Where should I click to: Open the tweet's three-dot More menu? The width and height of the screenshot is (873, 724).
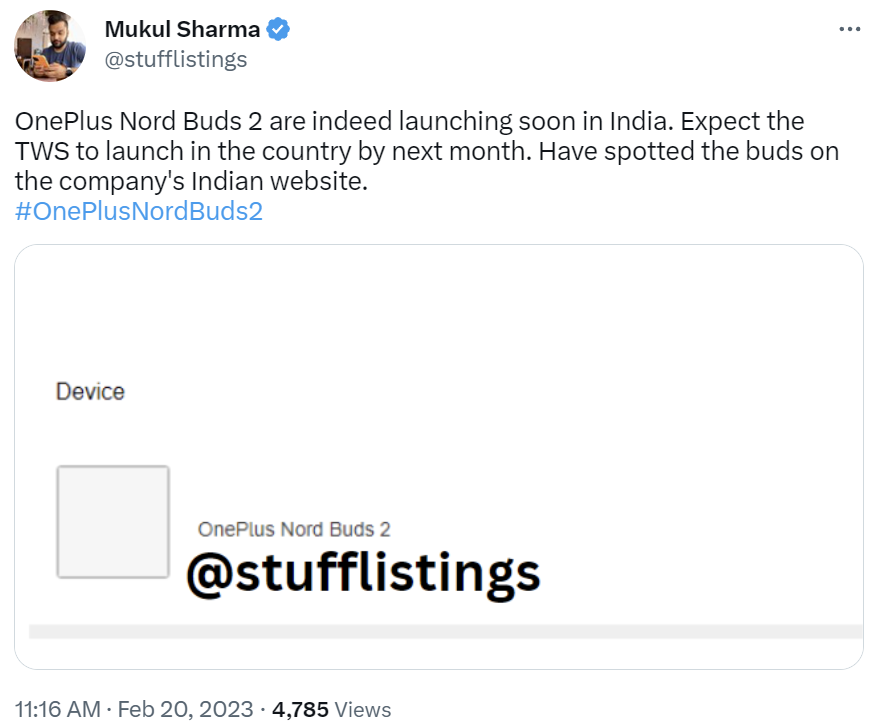(848, 29)
